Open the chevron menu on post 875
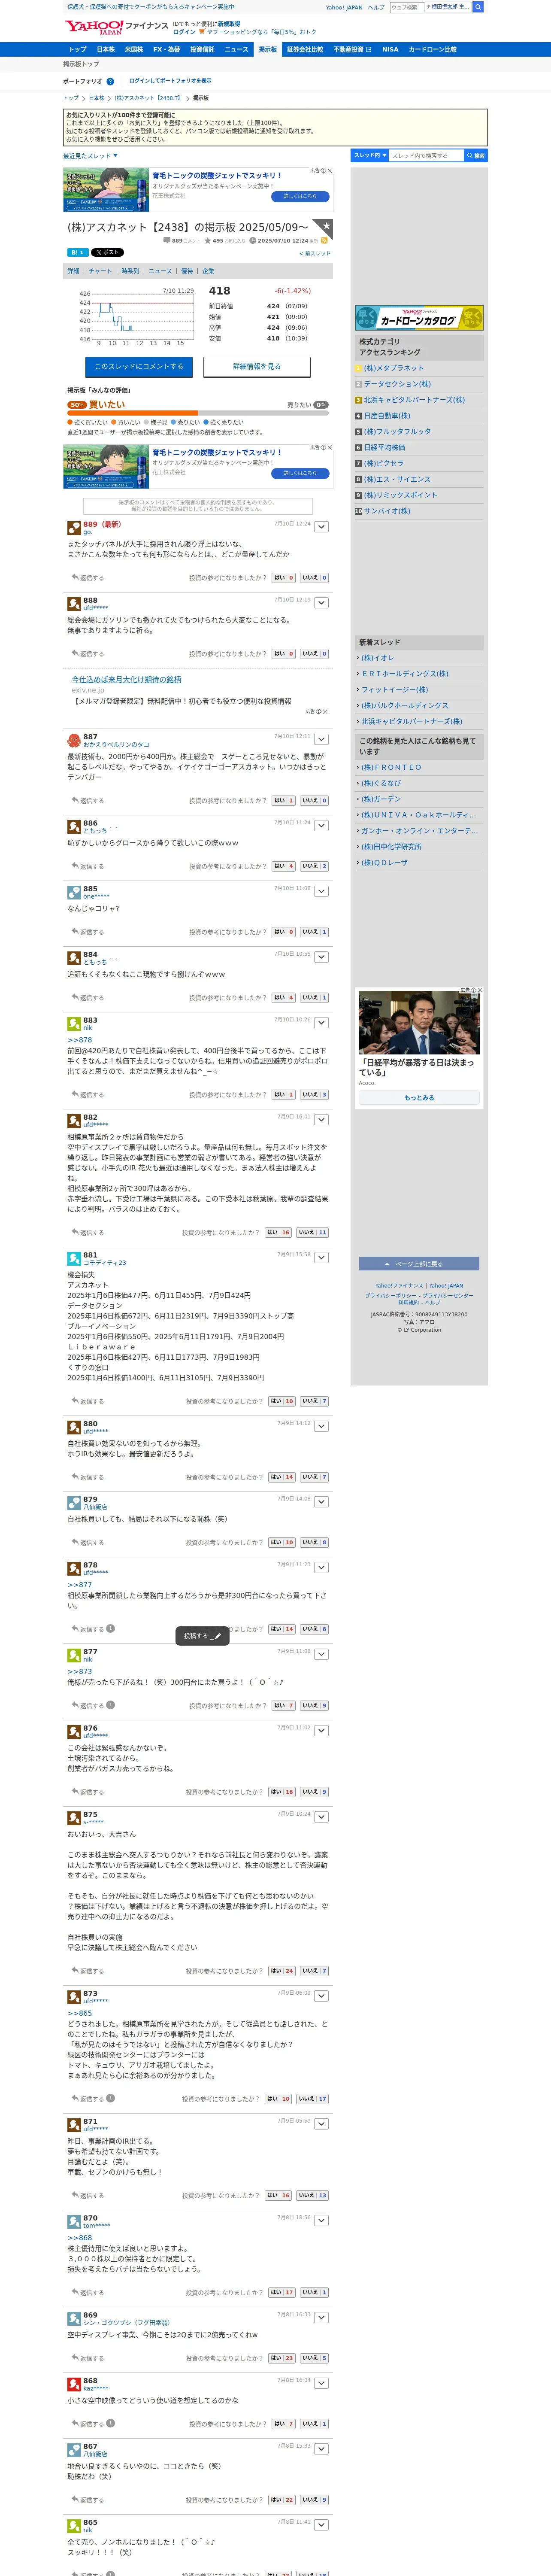The height and width of the screenshot is (2576, 551). (321, 1818)
